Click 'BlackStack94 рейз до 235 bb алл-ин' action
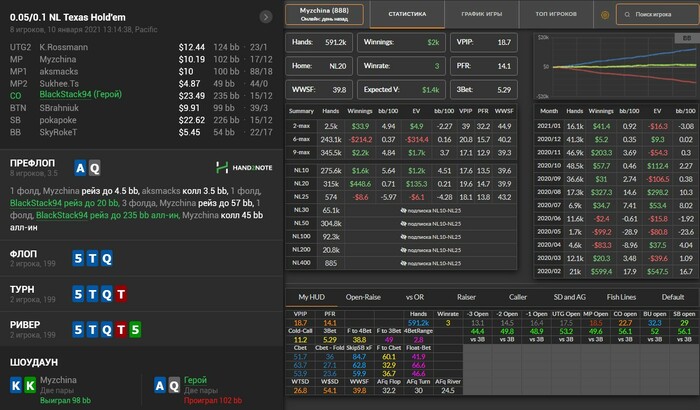Screen dimensions: 700x410 108,215
